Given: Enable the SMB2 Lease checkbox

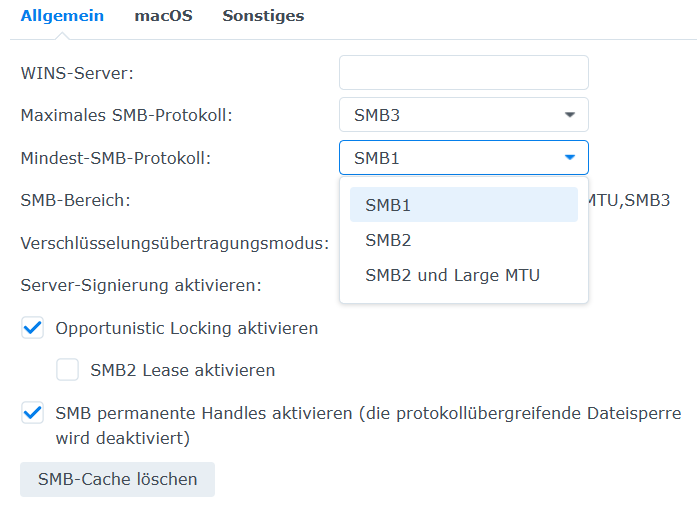Looking at the screenshot, I should [68, 370].
